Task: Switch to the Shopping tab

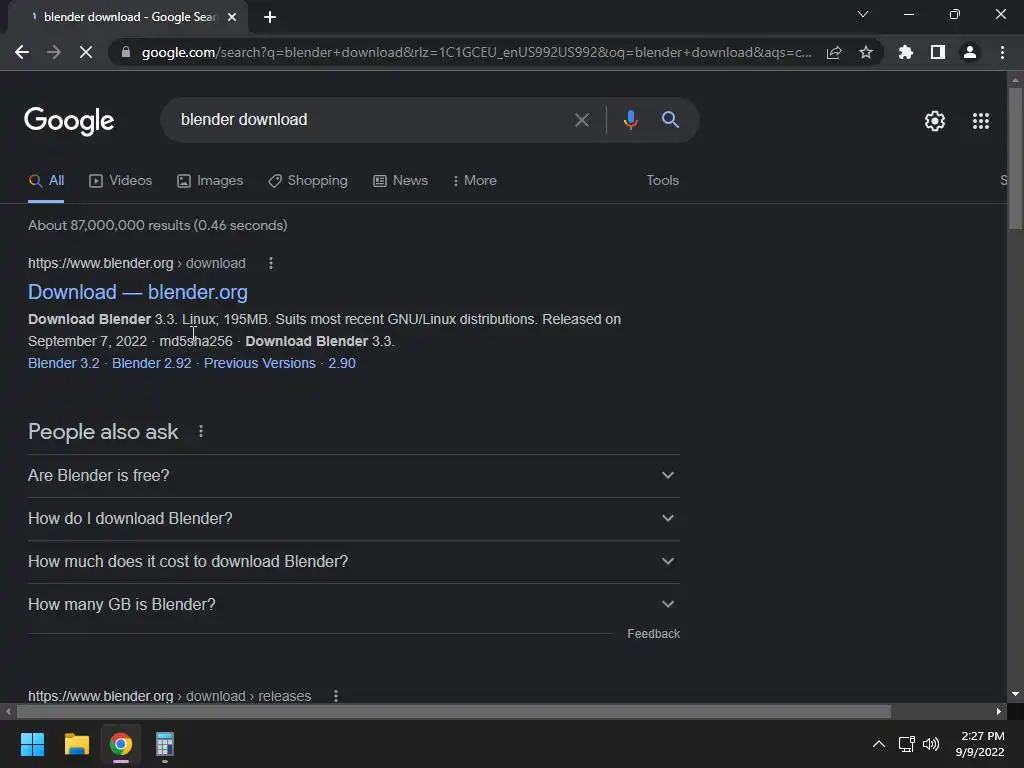Action: (x=308, y=180)
